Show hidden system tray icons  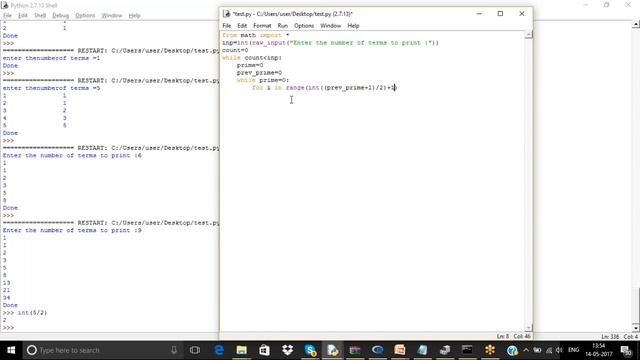click(x=526, y=350)
